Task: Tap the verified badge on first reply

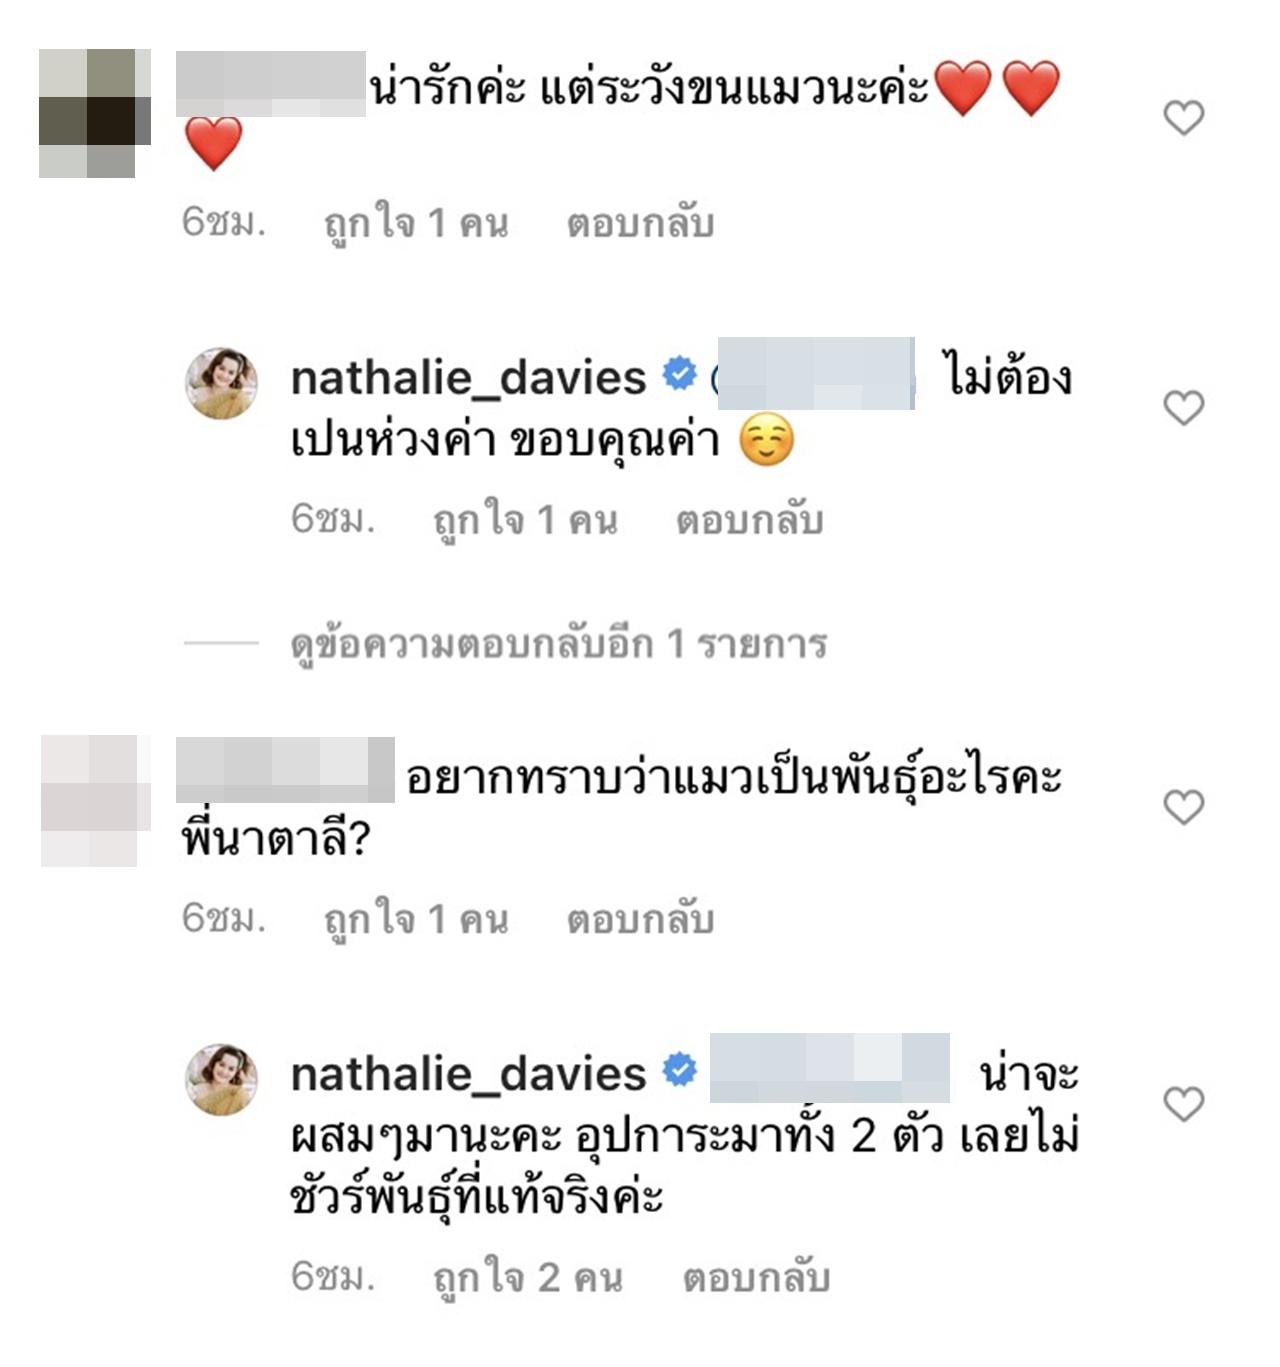Action: click(x=680, y=374)
